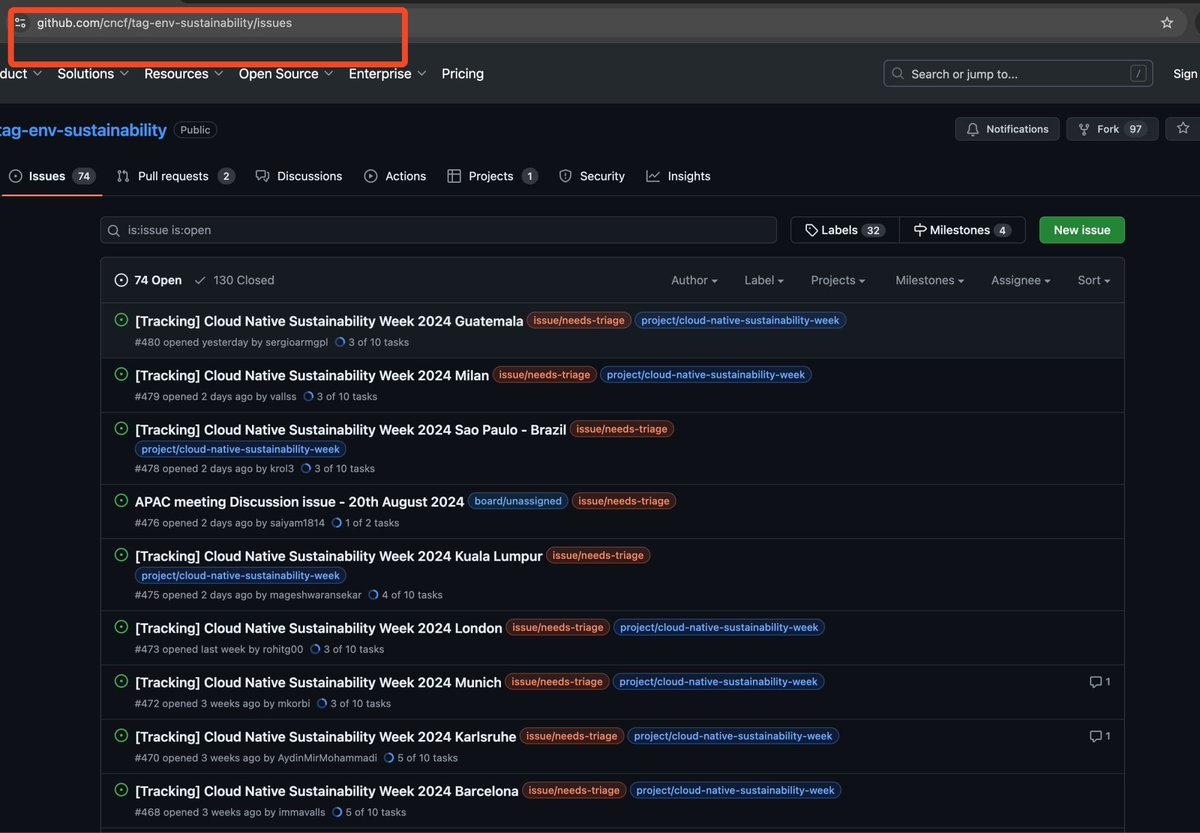Click the Fork button

(x=1112, y=129)
